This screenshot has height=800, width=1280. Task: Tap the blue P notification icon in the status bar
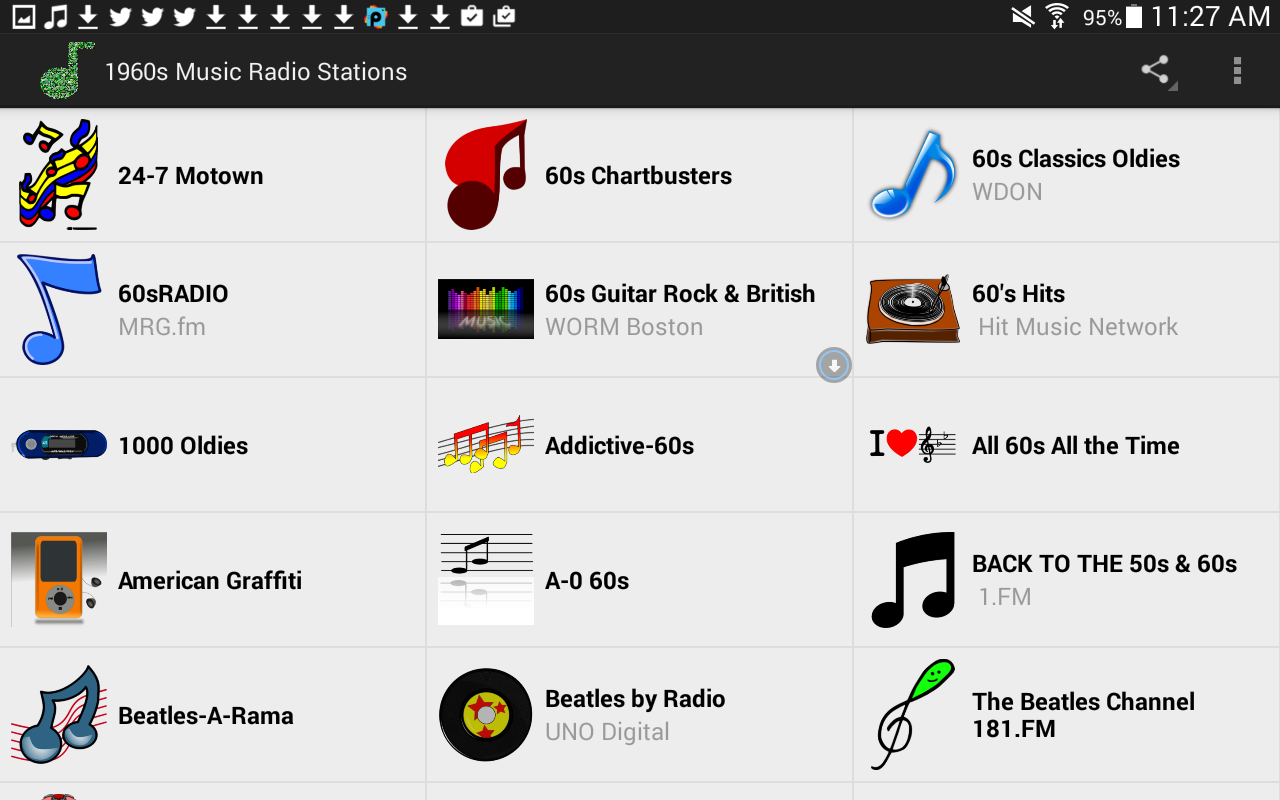(x=376, y=16)
